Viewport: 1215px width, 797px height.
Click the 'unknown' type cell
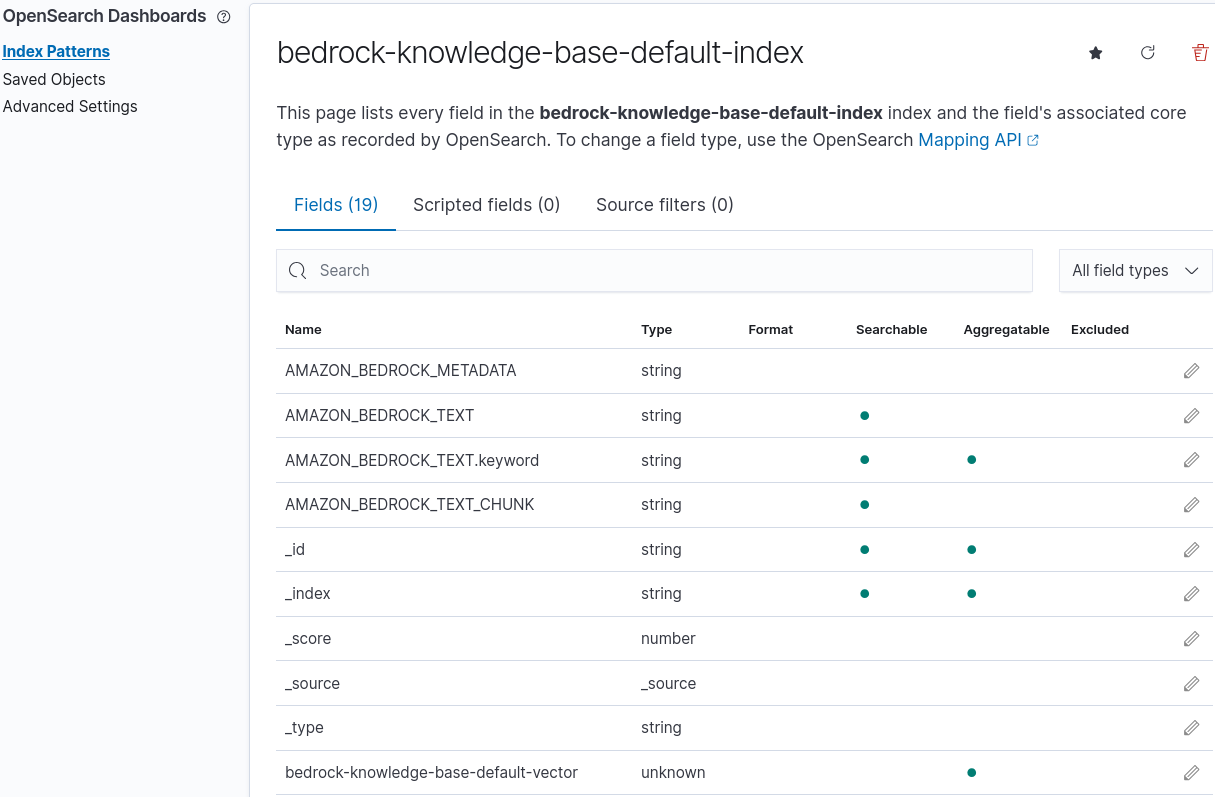[x=673, y=773]
